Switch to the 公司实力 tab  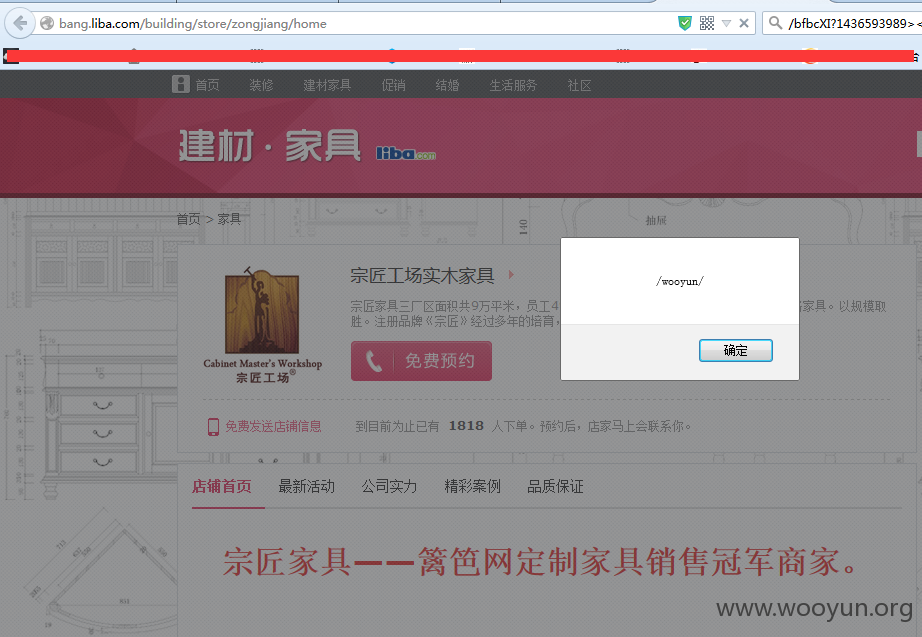[389, 486]
